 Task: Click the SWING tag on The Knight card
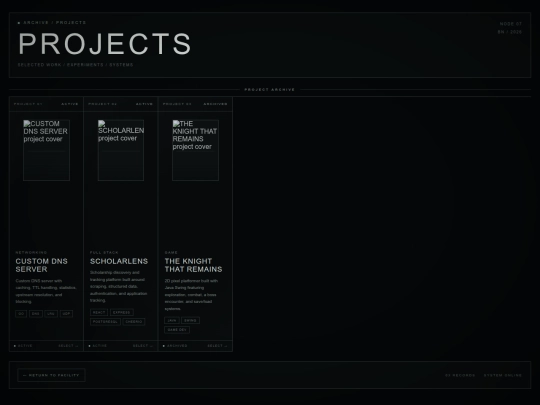(x=190, y=320)
